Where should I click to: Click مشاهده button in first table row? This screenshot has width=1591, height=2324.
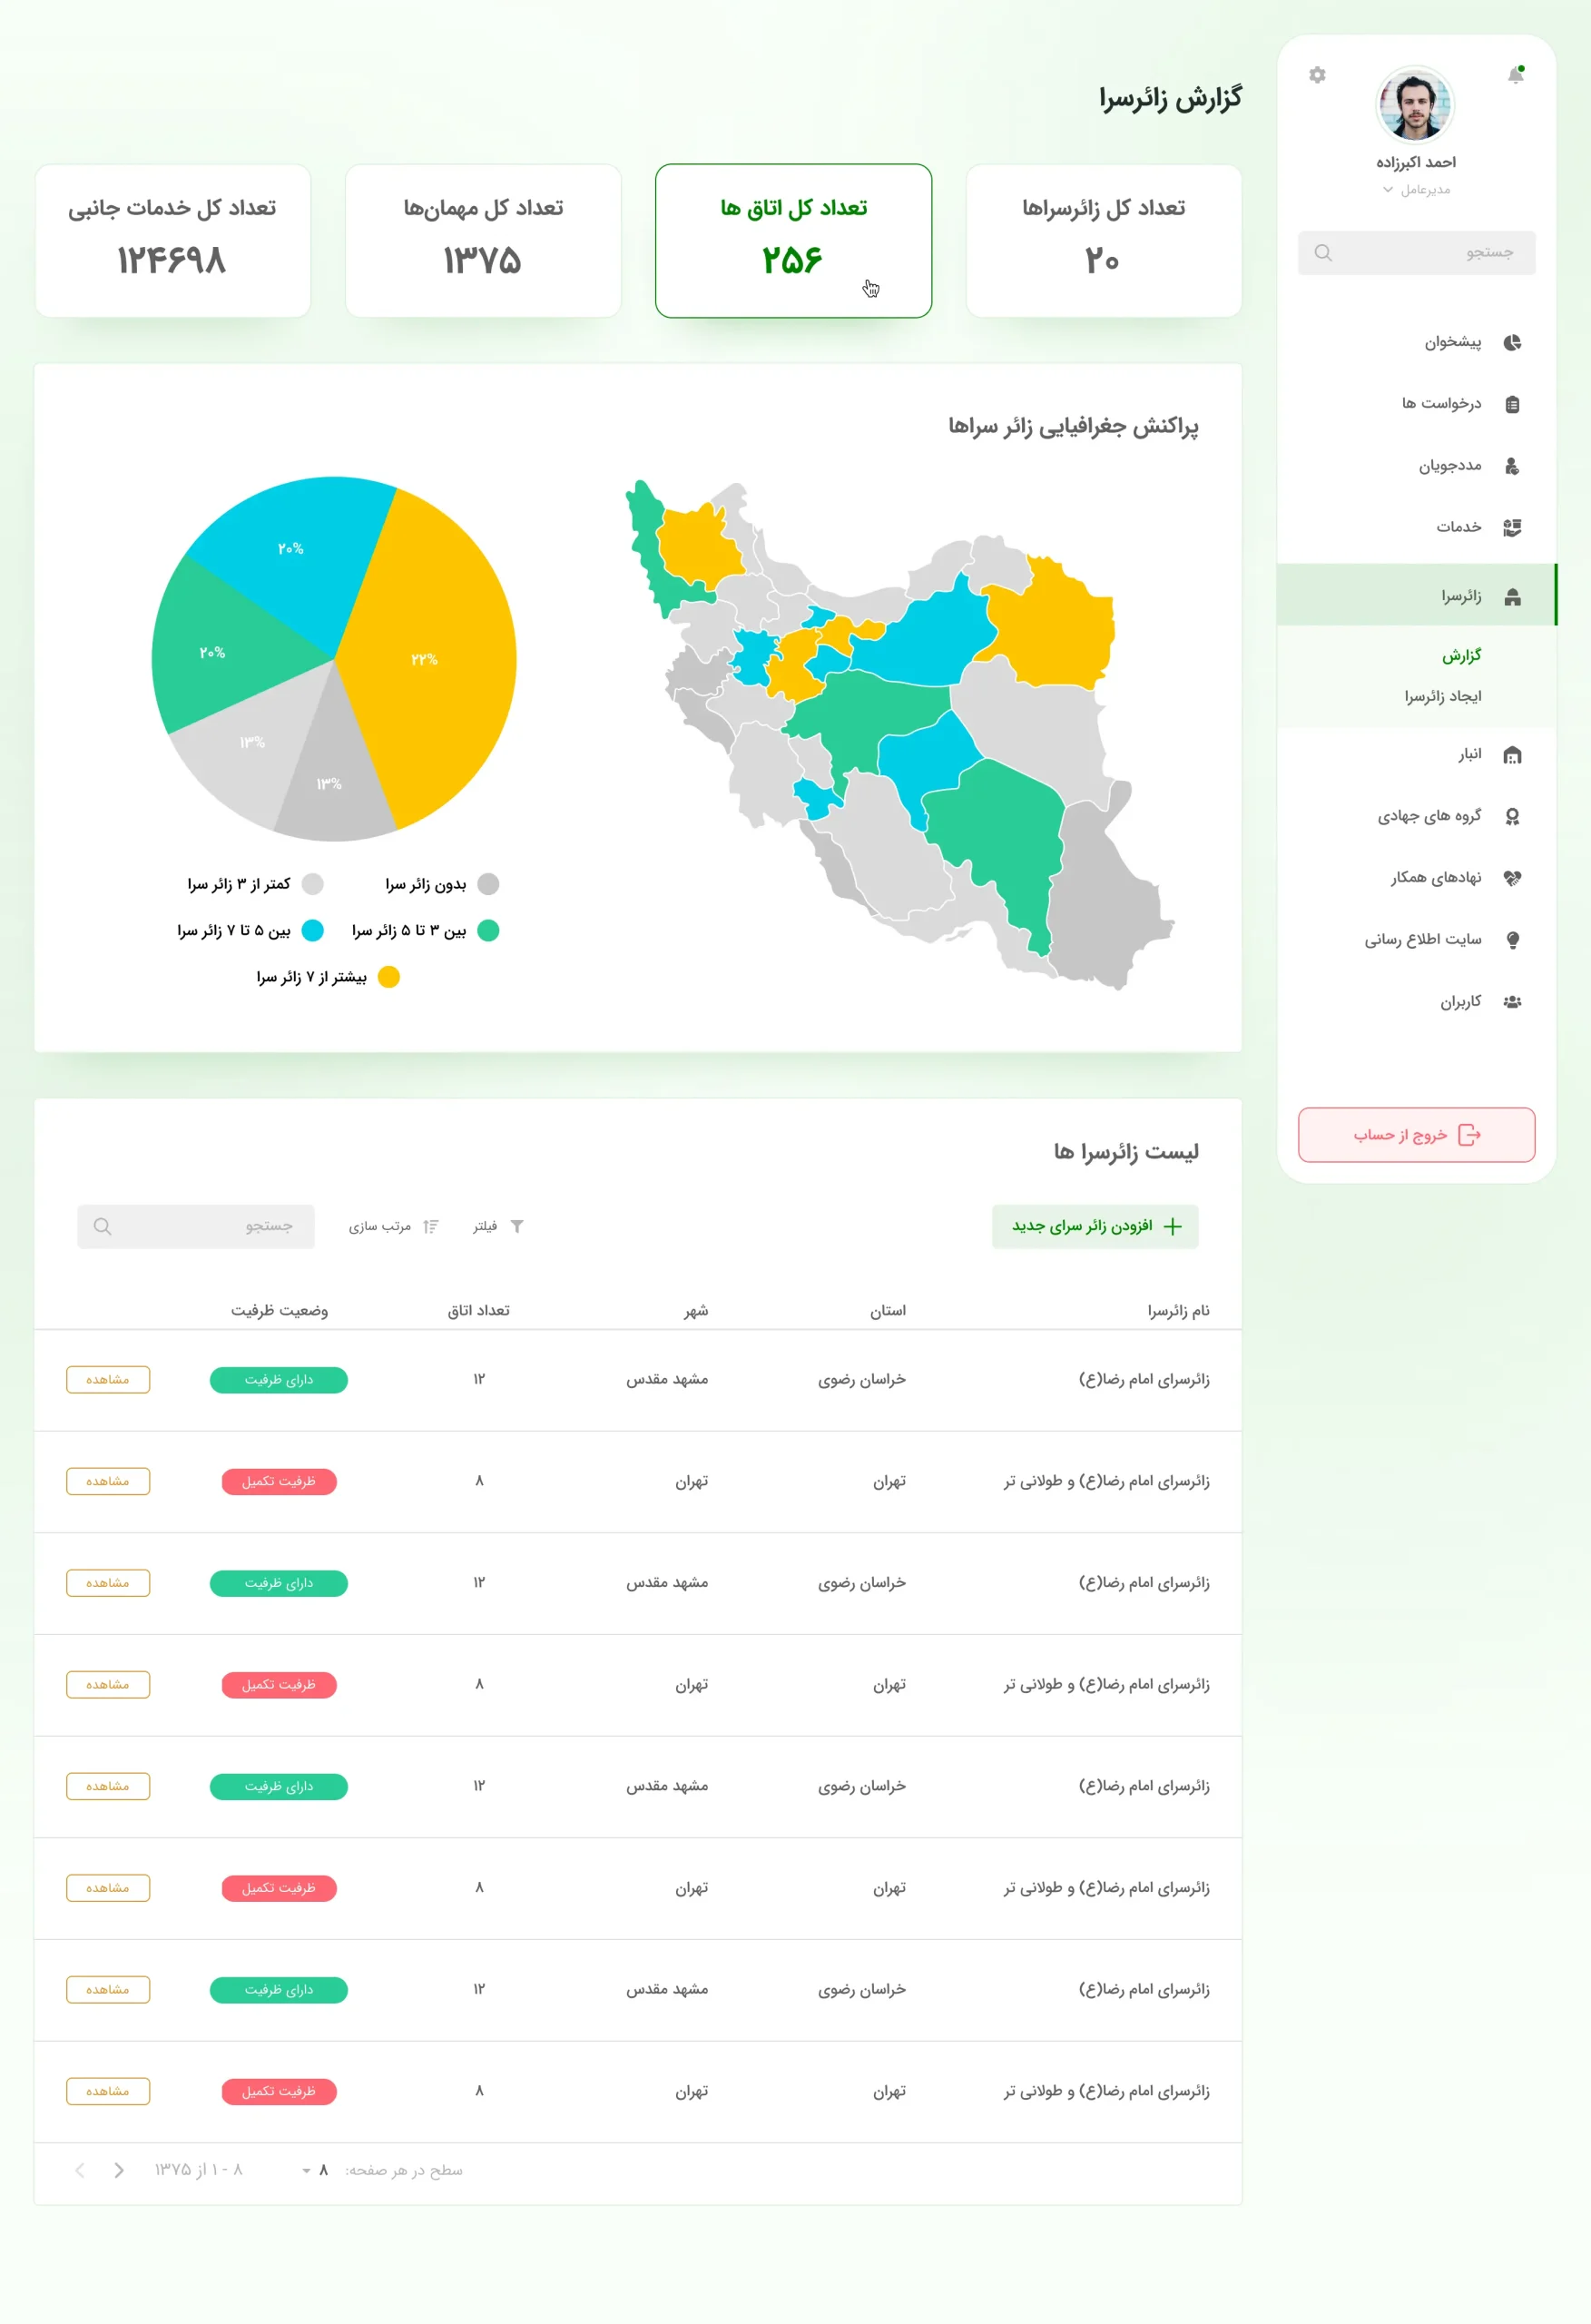pyautogui.click(x=108, y=1380)
